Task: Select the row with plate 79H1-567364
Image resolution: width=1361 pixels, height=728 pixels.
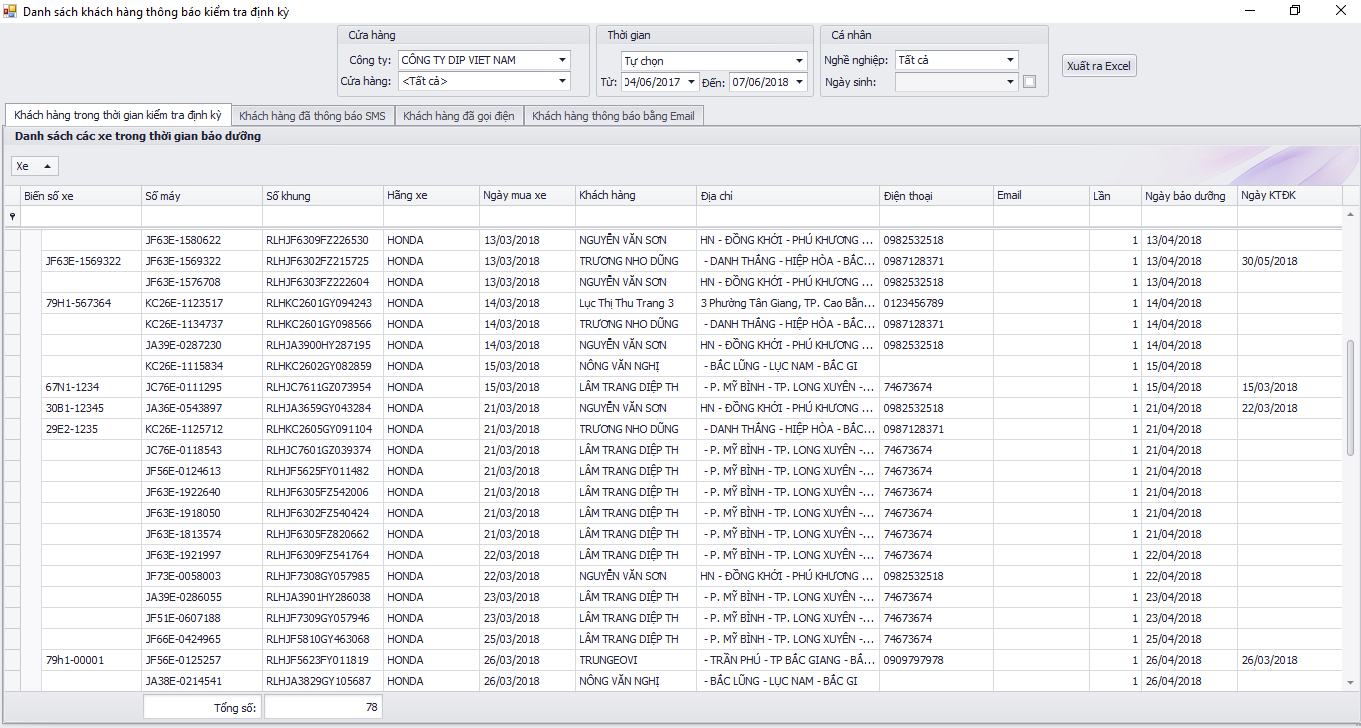Action: point(78,303)
